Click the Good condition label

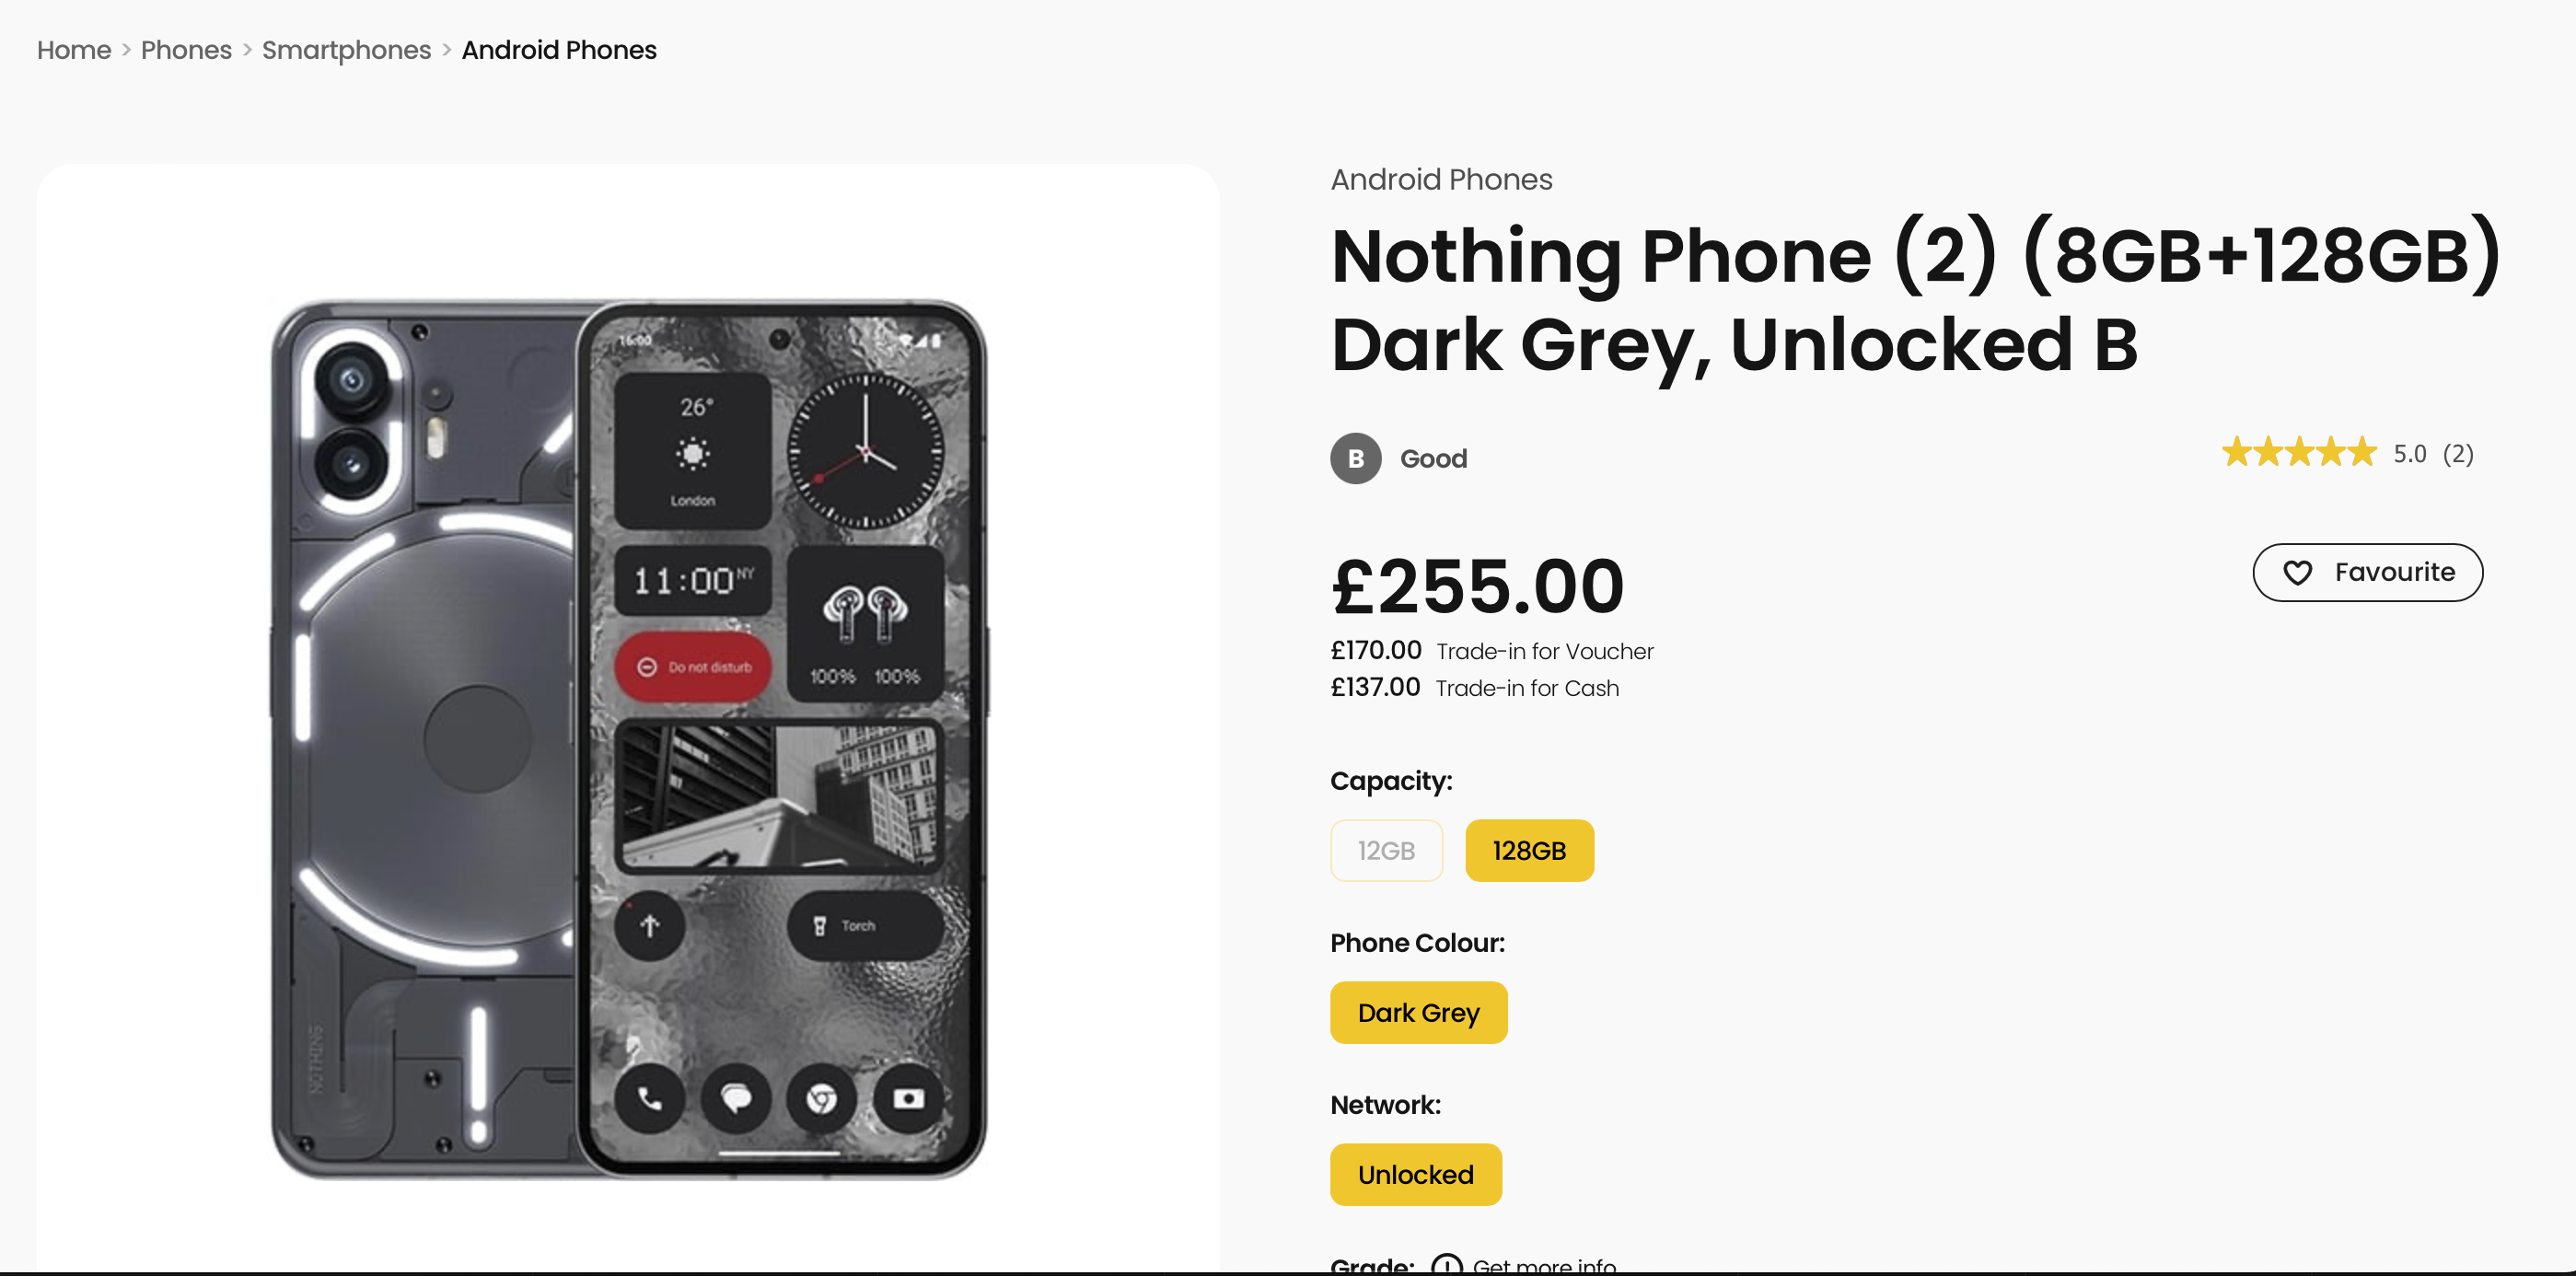point(1433,459)
